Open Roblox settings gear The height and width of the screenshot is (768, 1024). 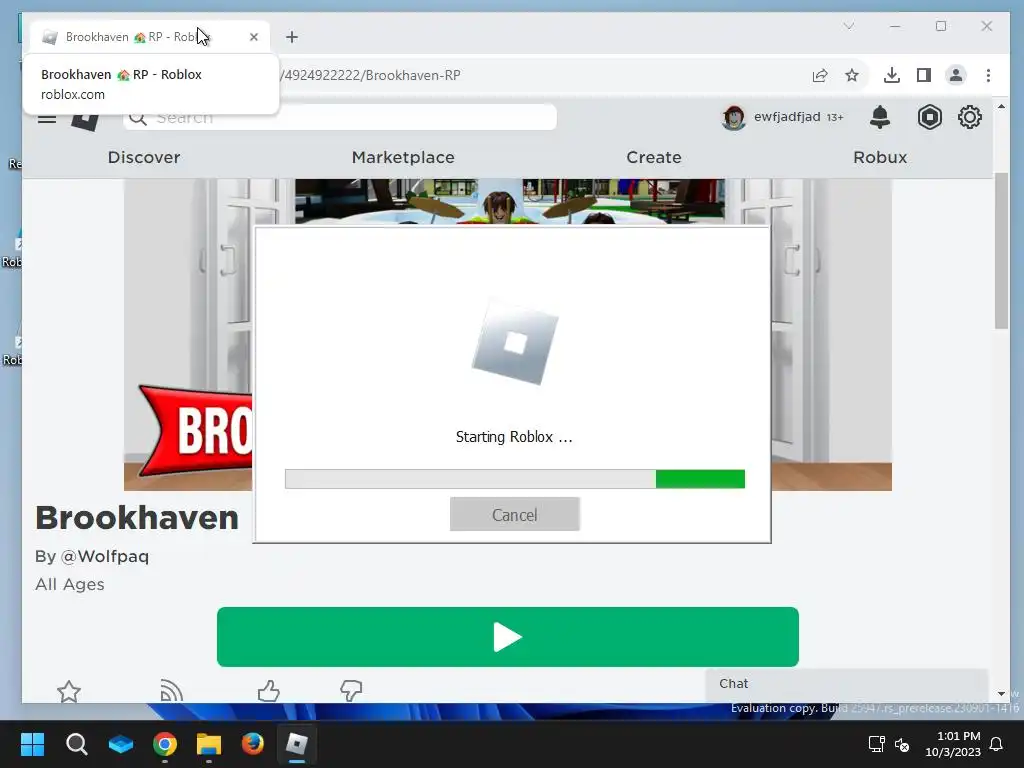970,117
